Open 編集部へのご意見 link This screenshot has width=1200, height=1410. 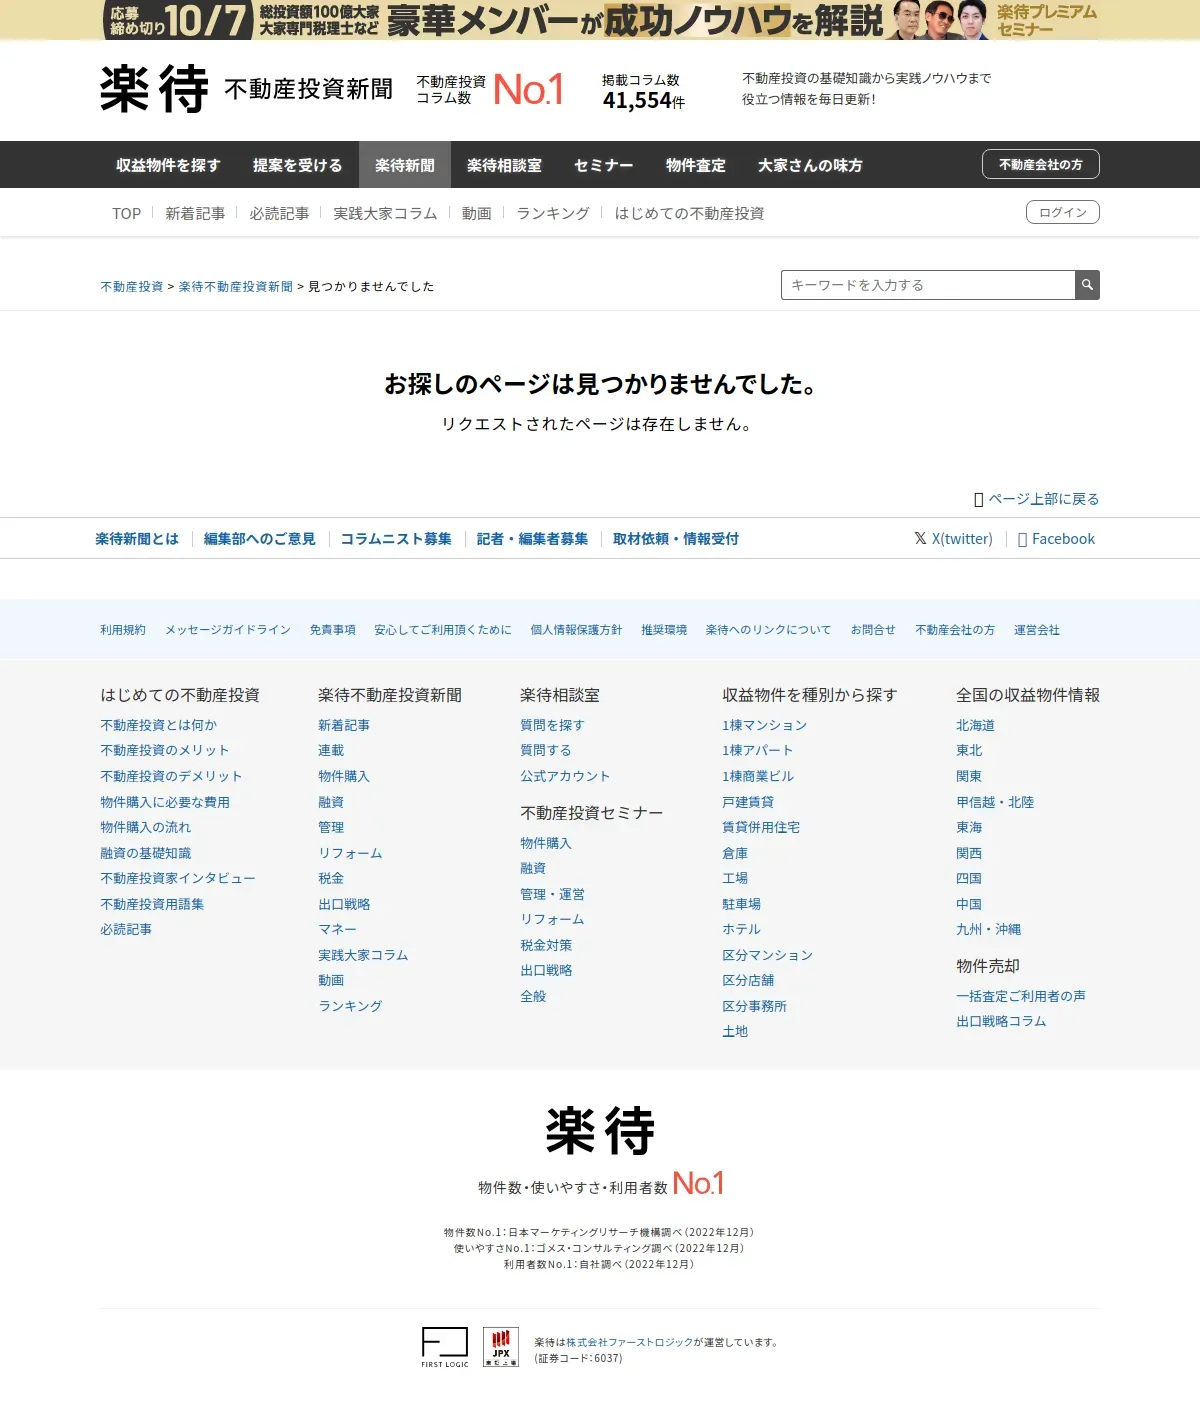260,539
